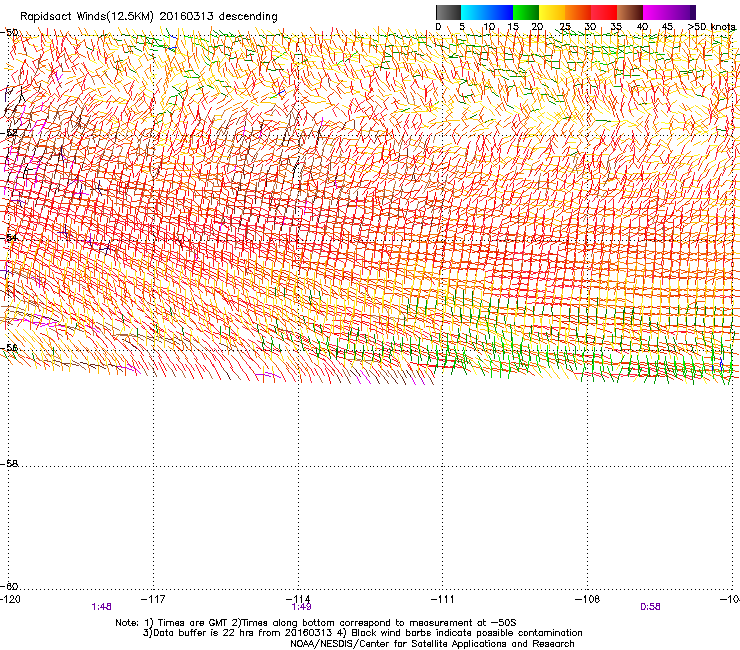Click the ">50 knots" legend label
This screenshot has width=740, height=650.
pos(712,27)
